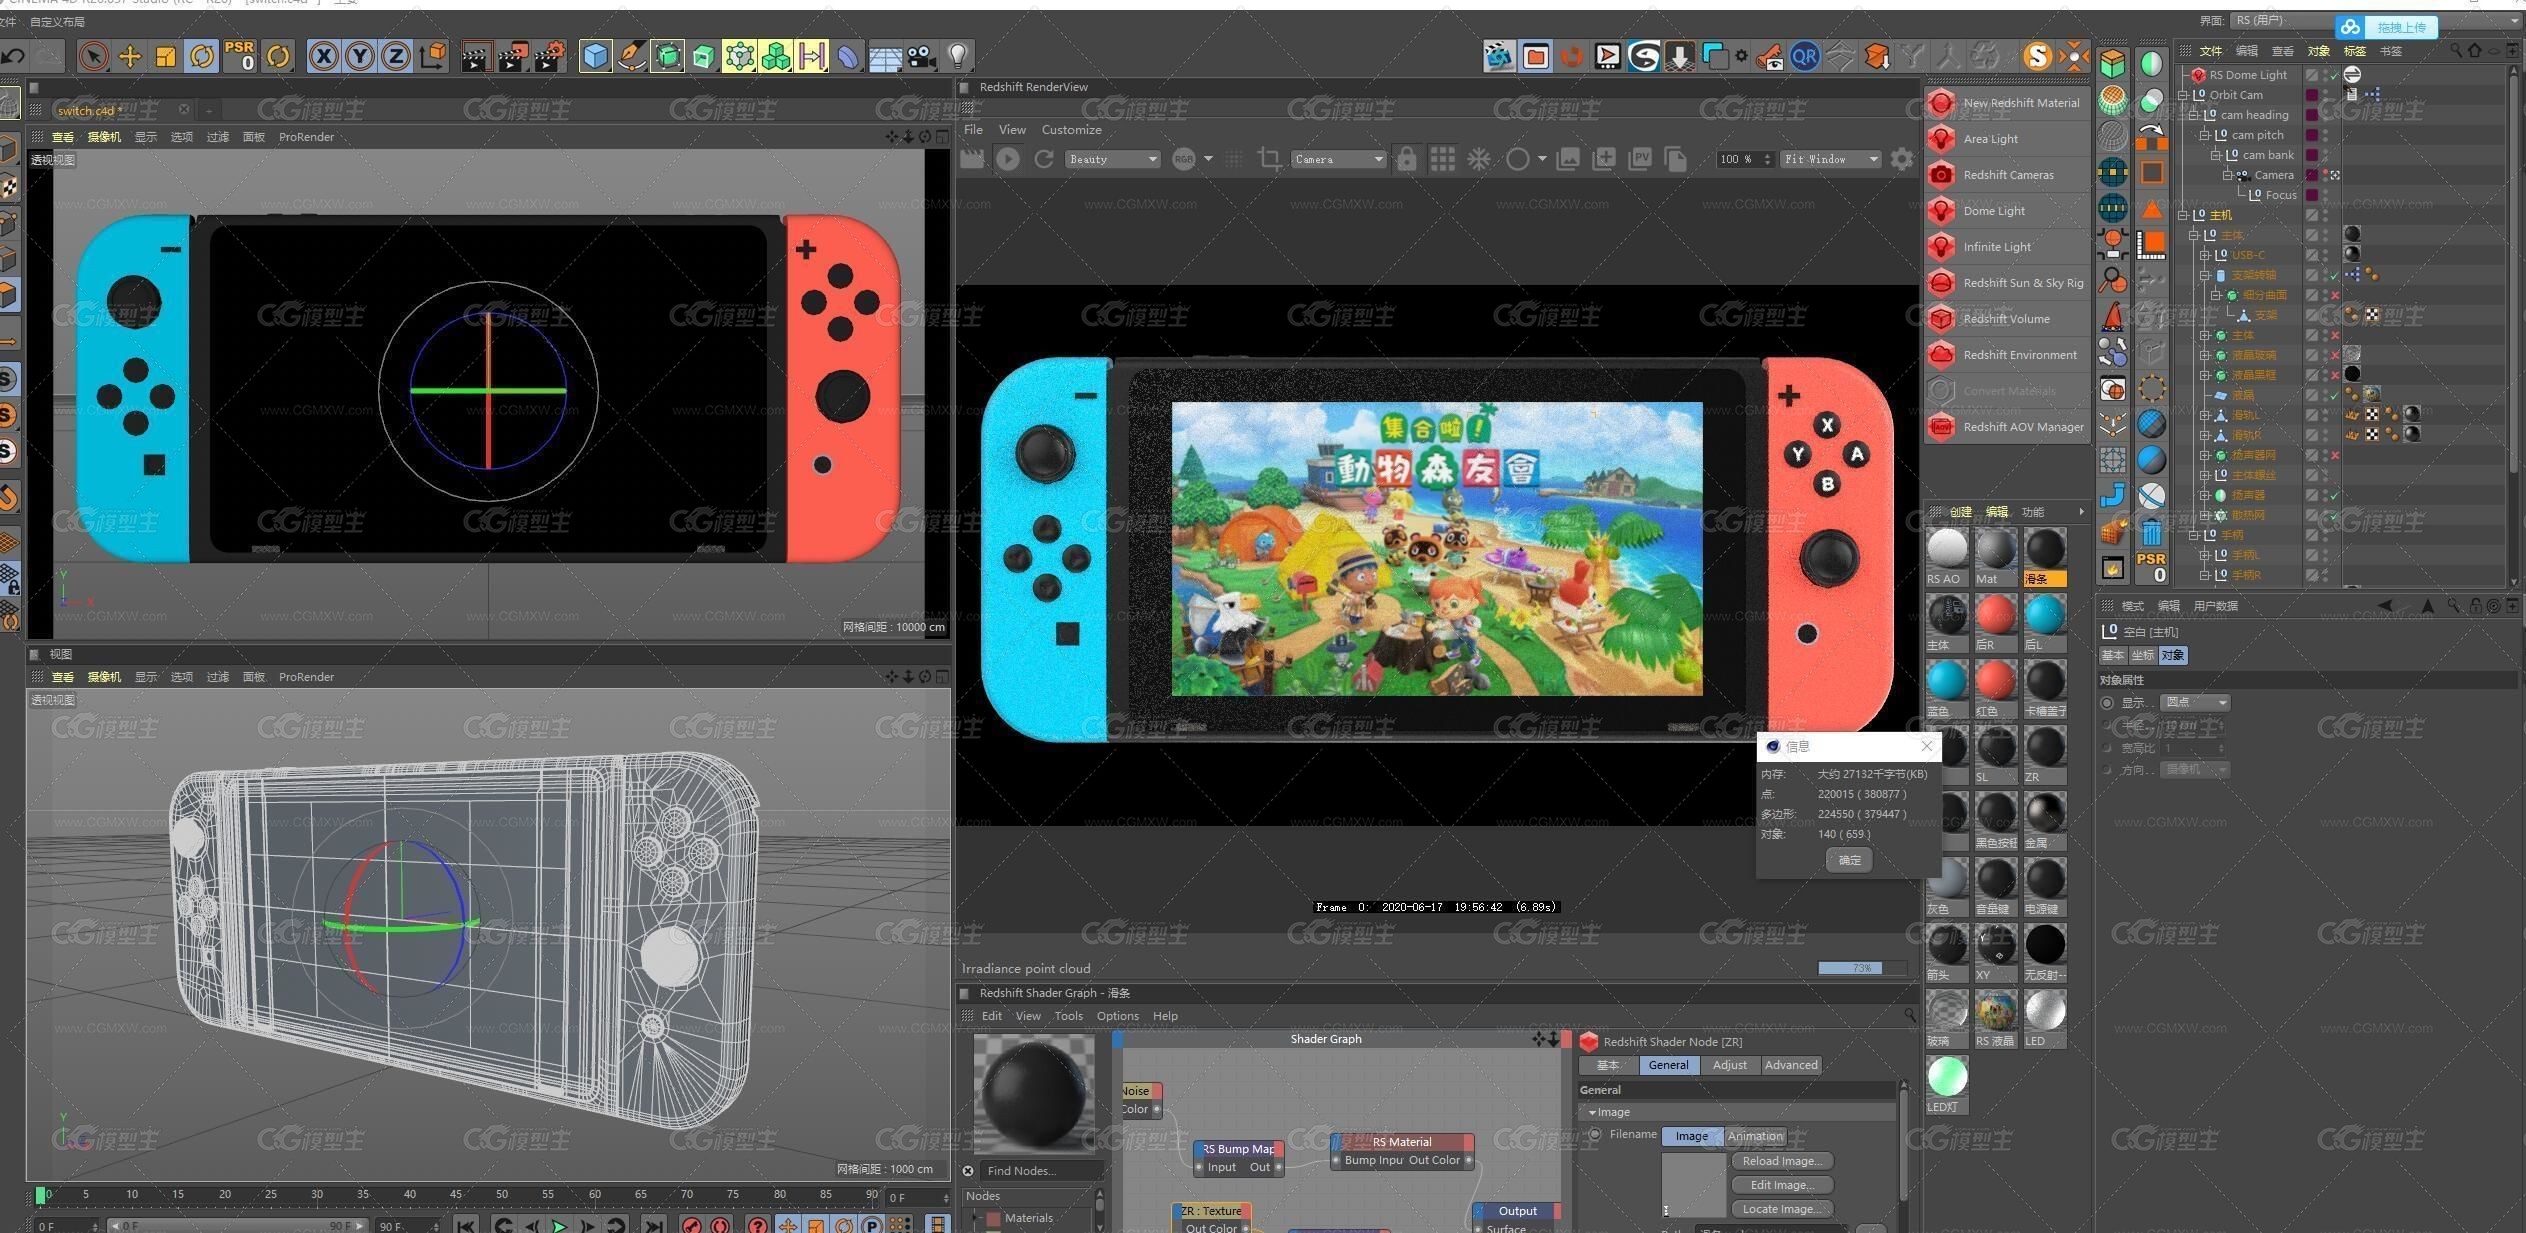Expand the Materials node list entry

[x=977, y=1218]
